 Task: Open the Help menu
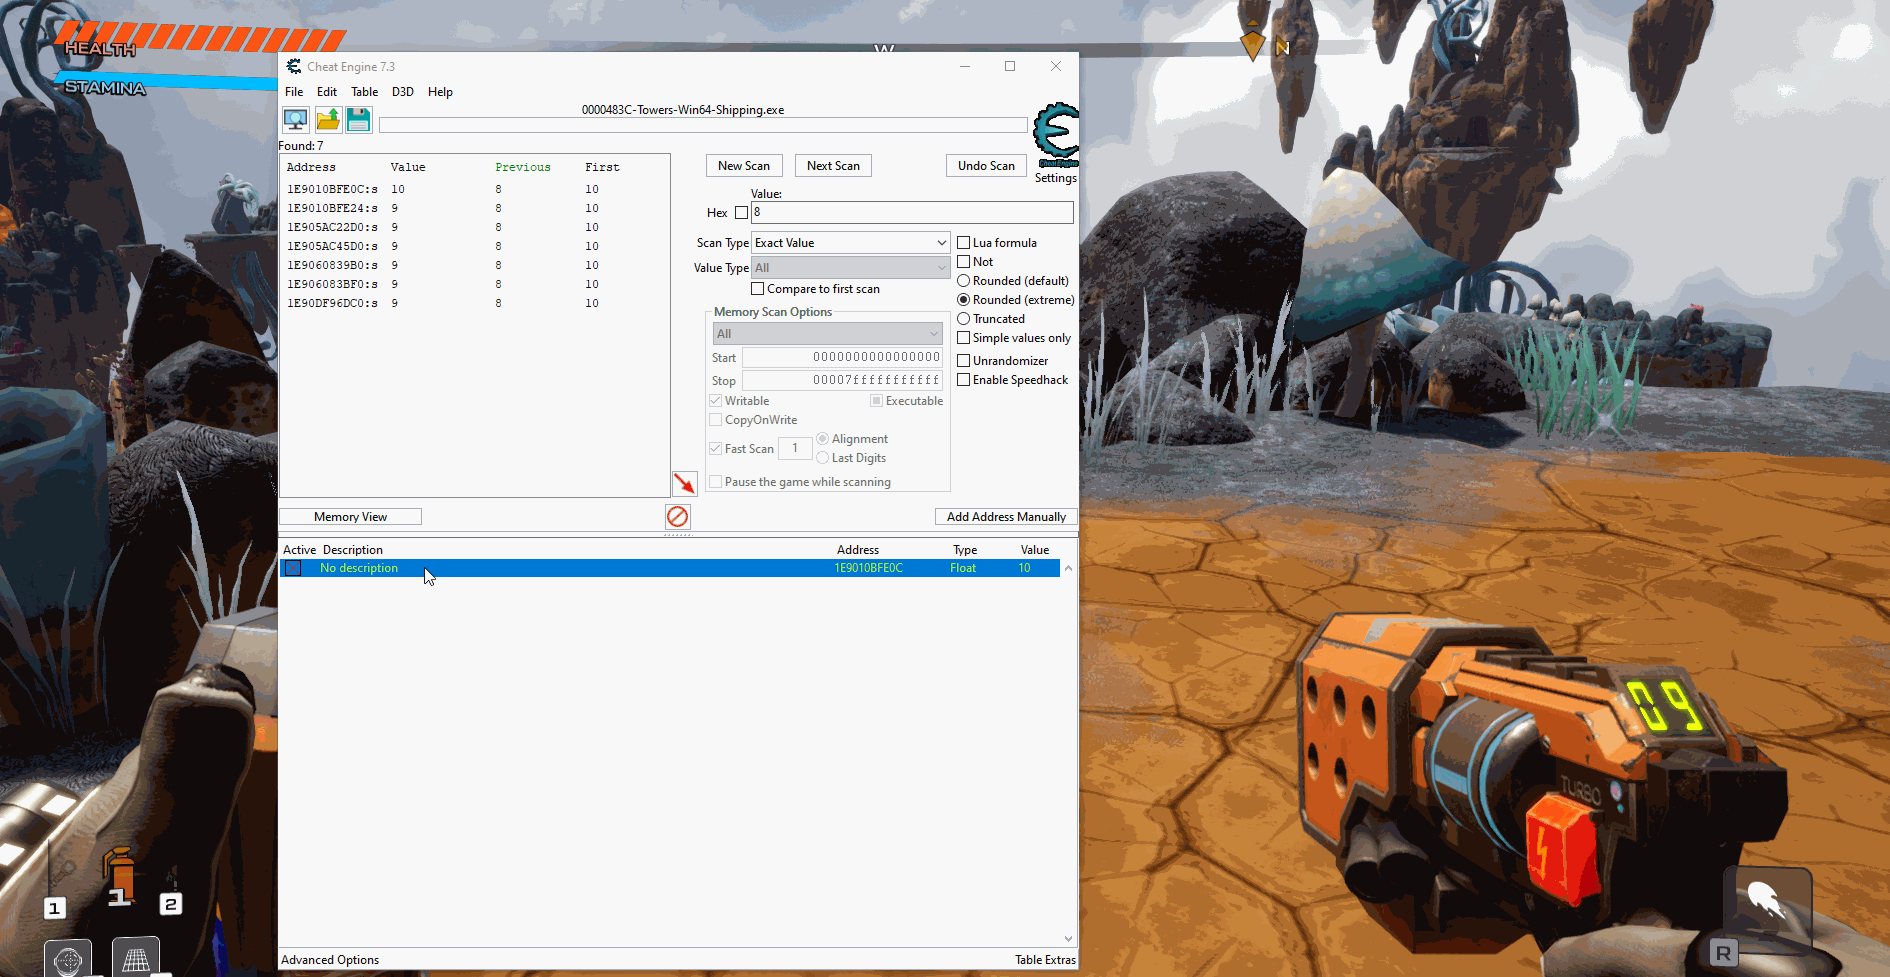click(x=440, y=92)
